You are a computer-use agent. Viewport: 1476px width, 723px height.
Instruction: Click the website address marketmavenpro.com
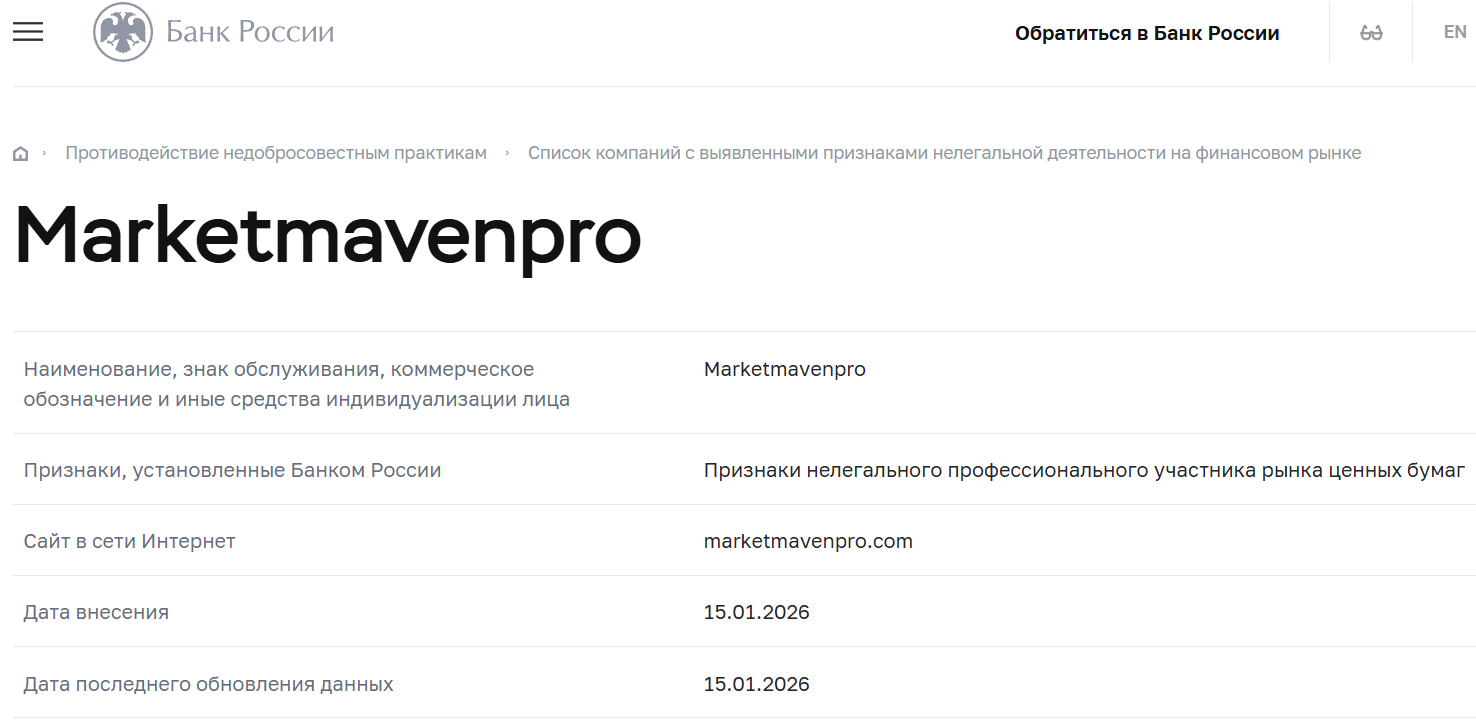[807, 541]
